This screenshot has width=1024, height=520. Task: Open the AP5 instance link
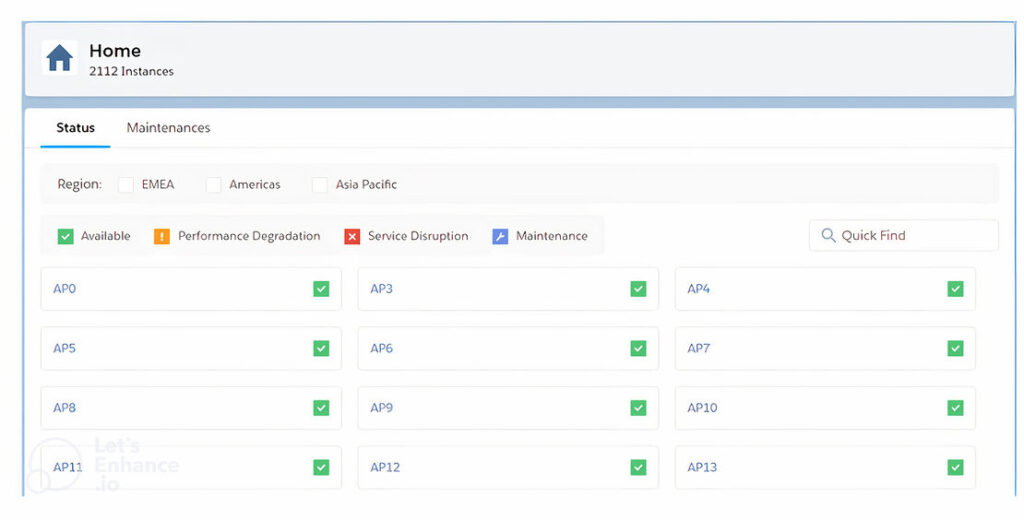[x=65, y=348]
